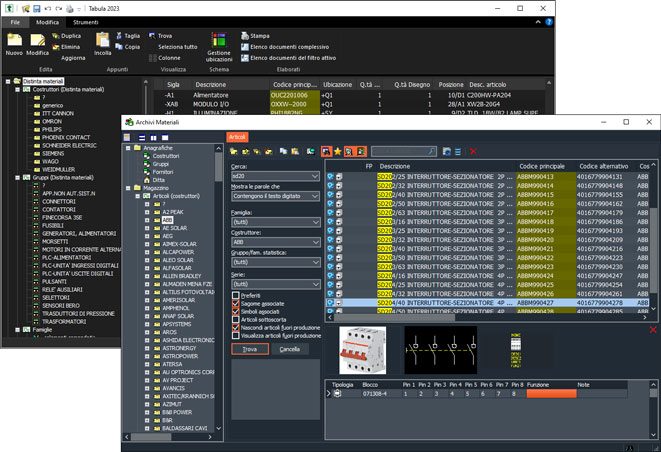Click the circuit breaker product photo thumbnail
661x452 pixels.
pyautogui.click(x=362, y=350)
